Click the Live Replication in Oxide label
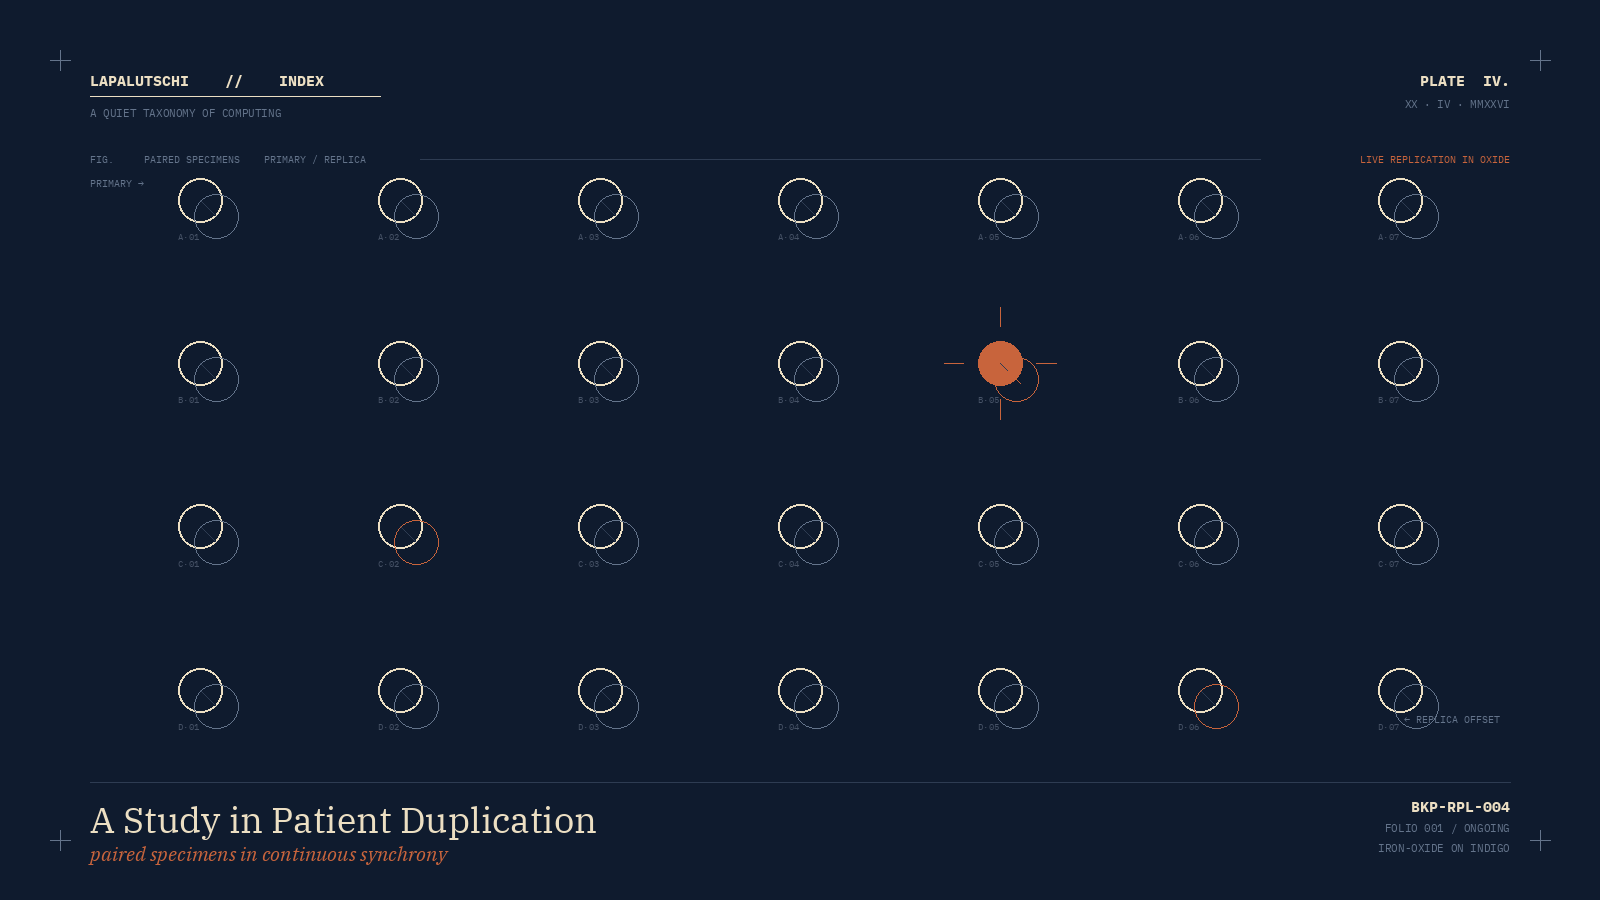Image resolution: width=1600 pixels, height=900 pixels. (x=1434, y=160)
